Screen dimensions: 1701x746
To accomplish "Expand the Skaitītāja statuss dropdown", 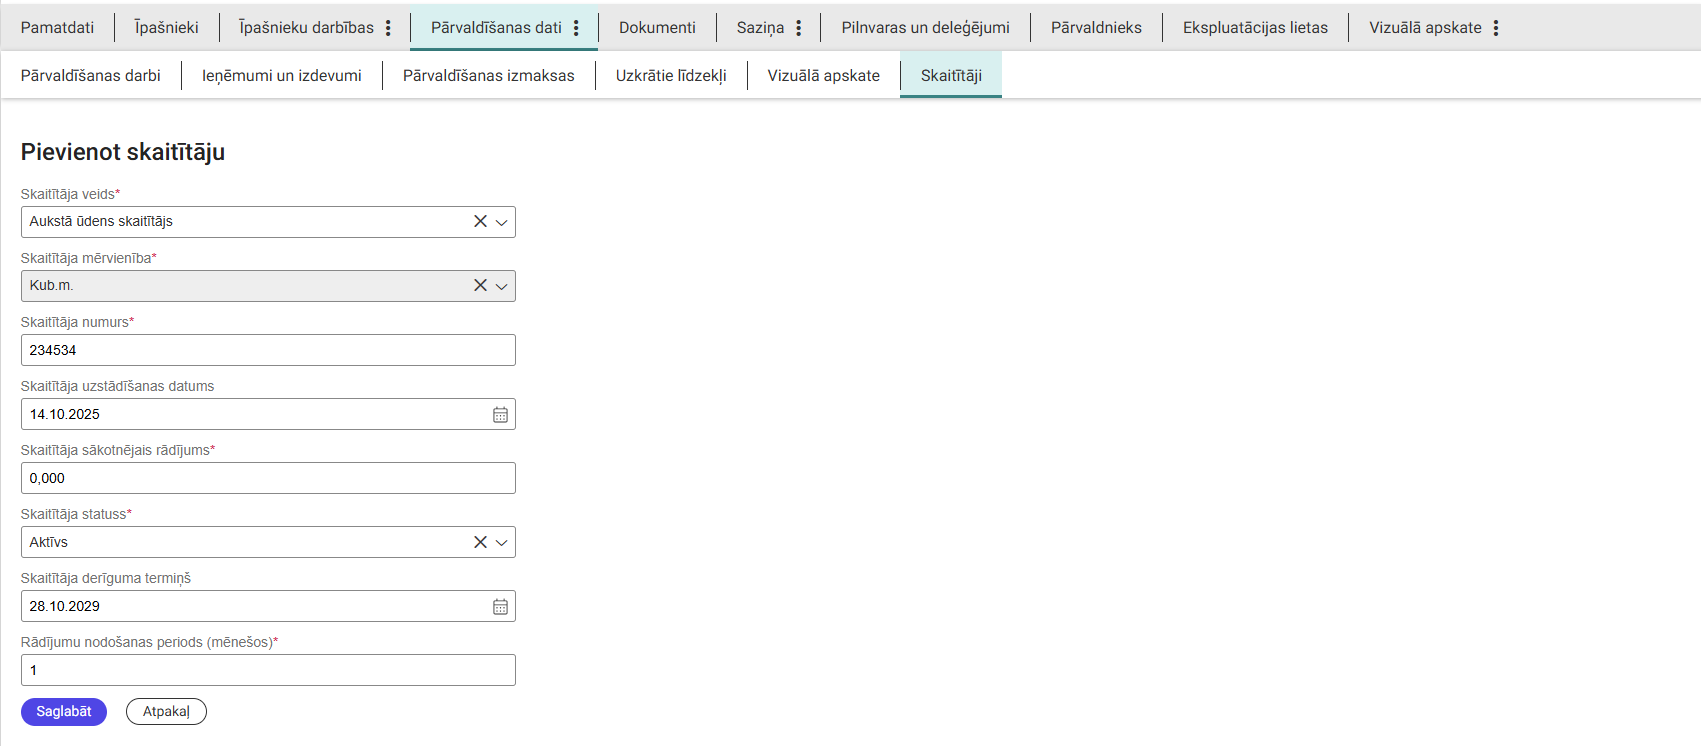I will tap(502, 542).
